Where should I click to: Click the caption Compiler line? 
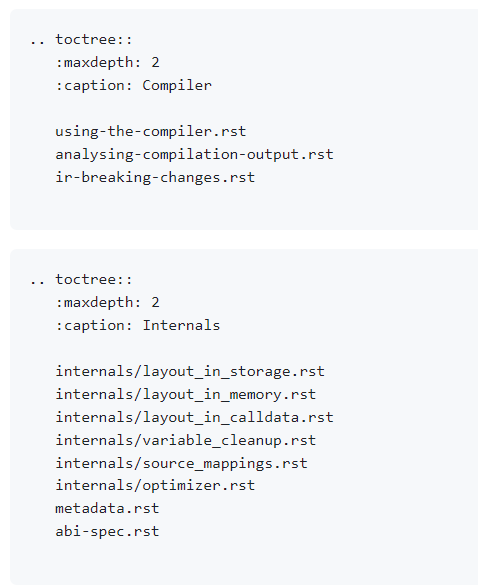(133, 86)
